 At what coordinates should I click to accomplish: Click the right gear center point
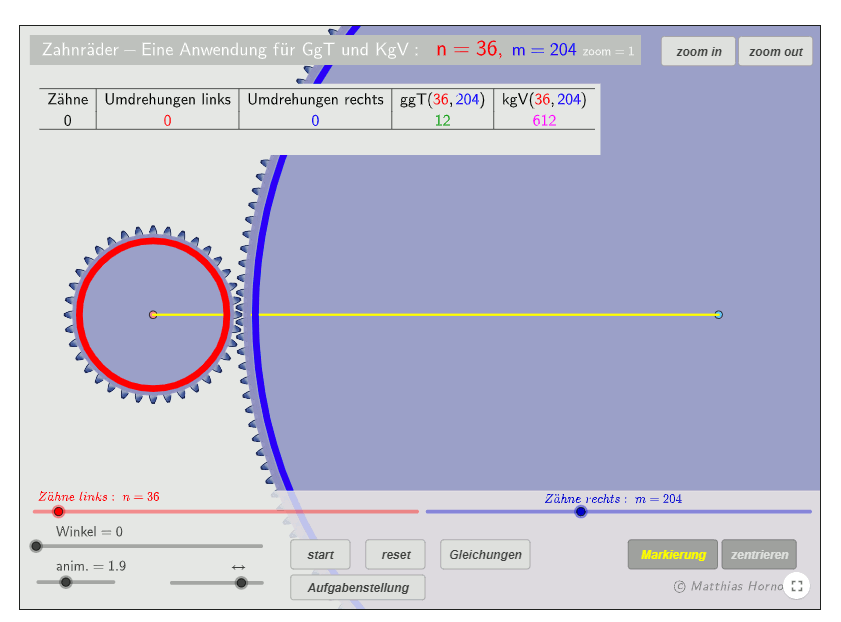pos(718,314)
